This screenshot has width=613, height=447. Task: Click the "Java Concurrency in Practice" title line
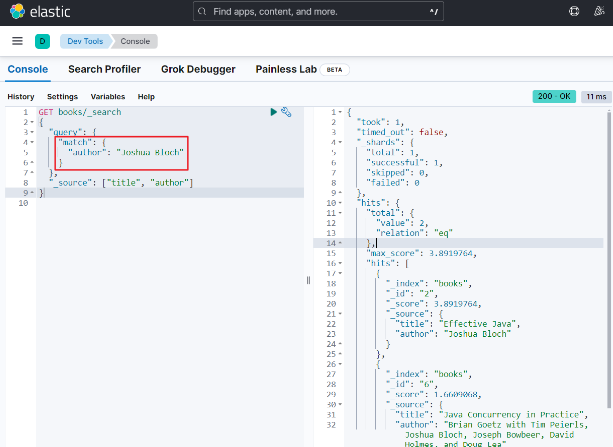pyautogui.click(x=491, y=415)
